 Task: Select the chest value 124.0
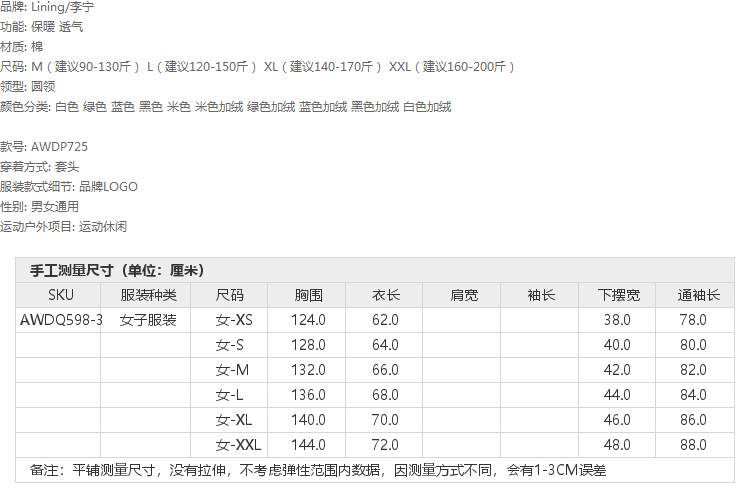click(308, 320)
